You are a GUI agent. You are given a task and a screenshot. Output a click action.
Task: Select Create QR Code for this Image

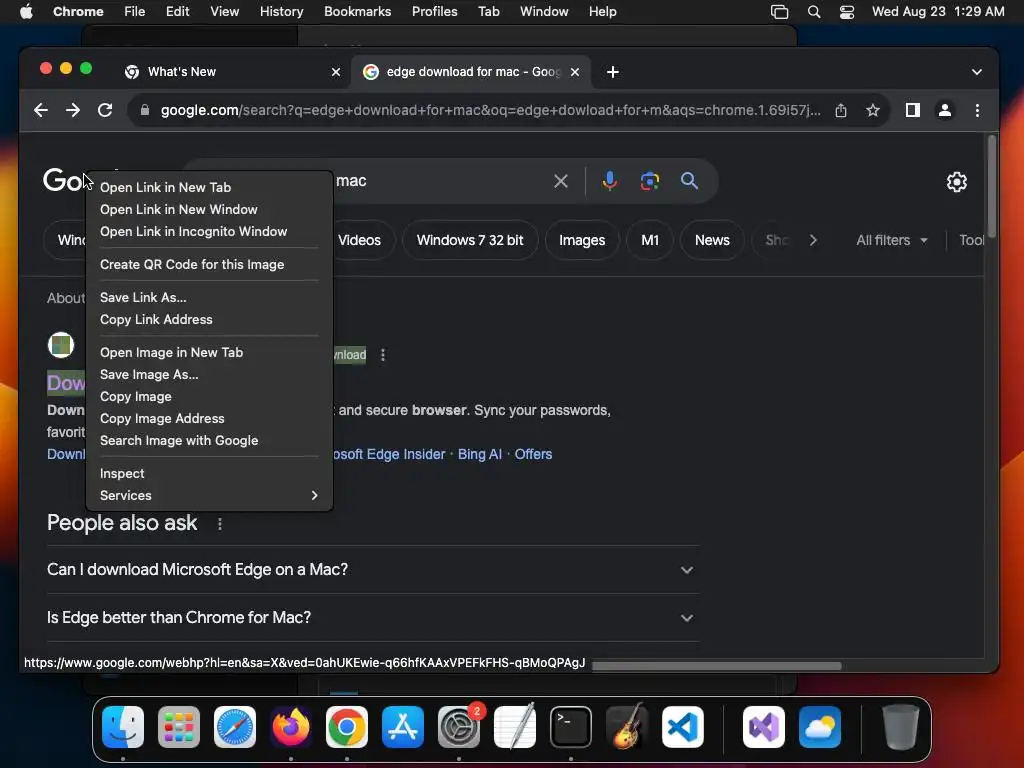click(x=209, y=264)
